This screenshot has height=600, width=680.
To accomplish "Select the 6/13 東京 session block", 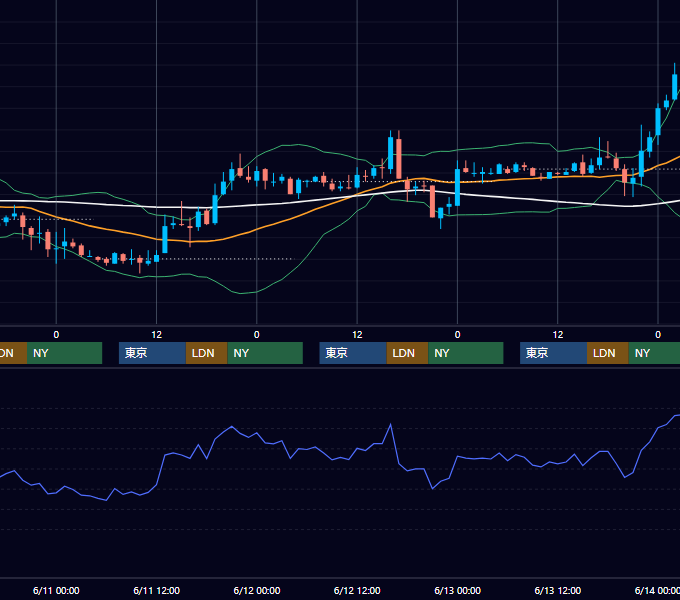I will tap(553, 353).
